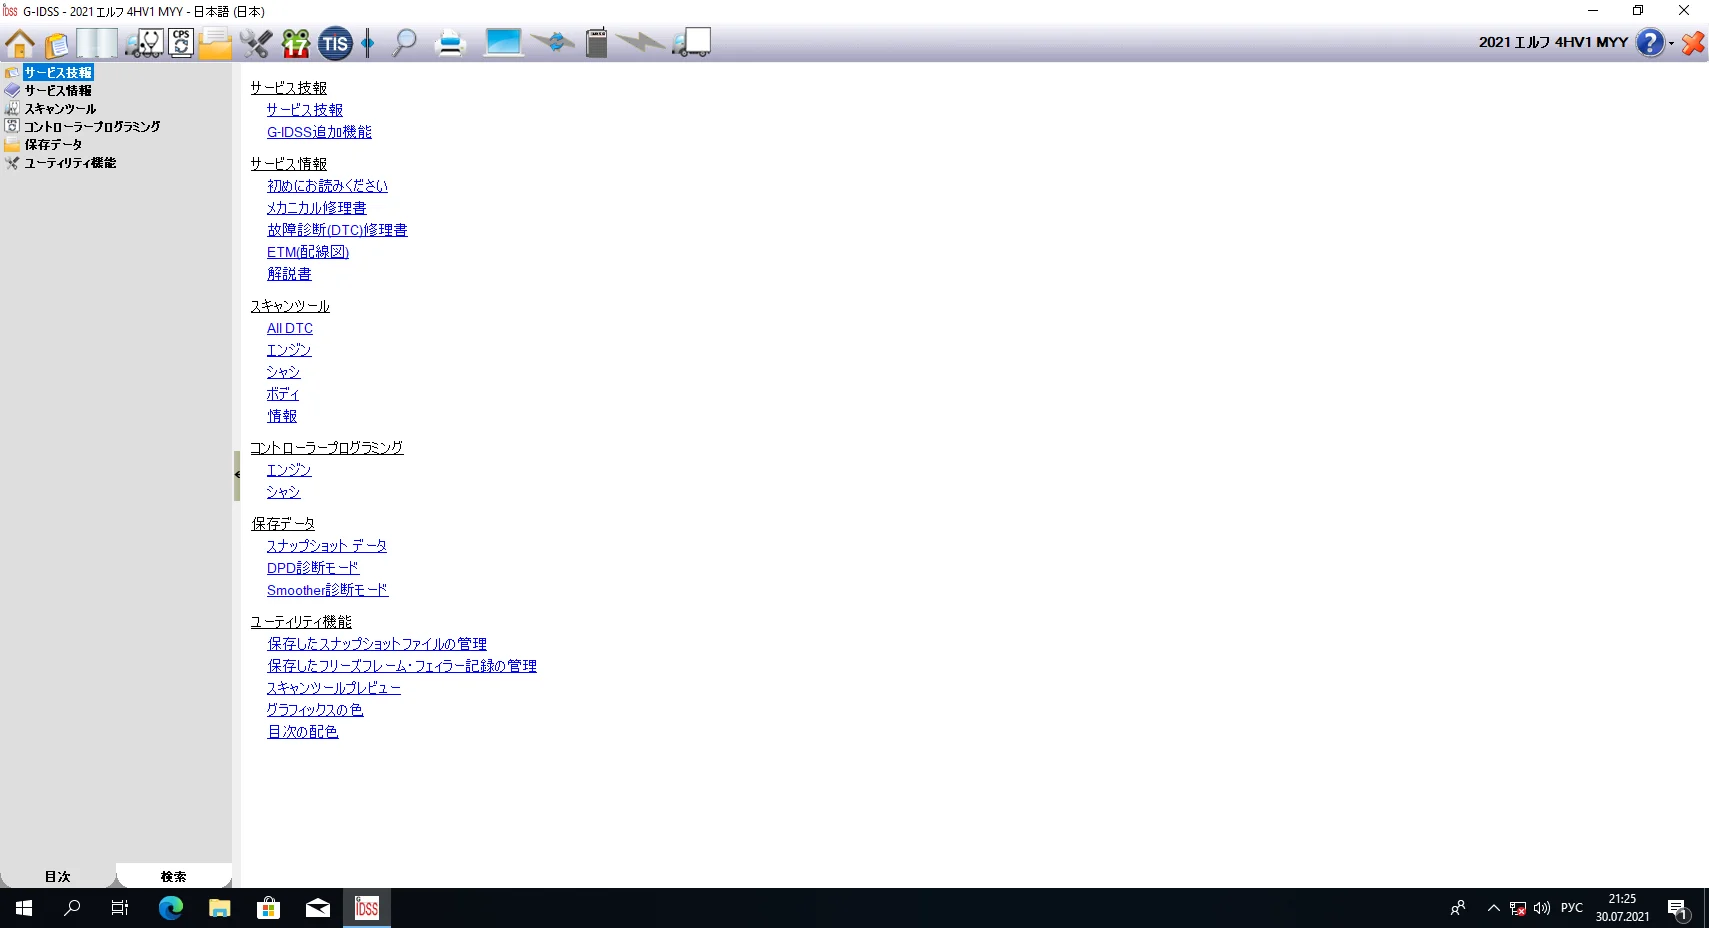
Task: Open the メカニカル修理書 link
Action: tap(316, 208)
